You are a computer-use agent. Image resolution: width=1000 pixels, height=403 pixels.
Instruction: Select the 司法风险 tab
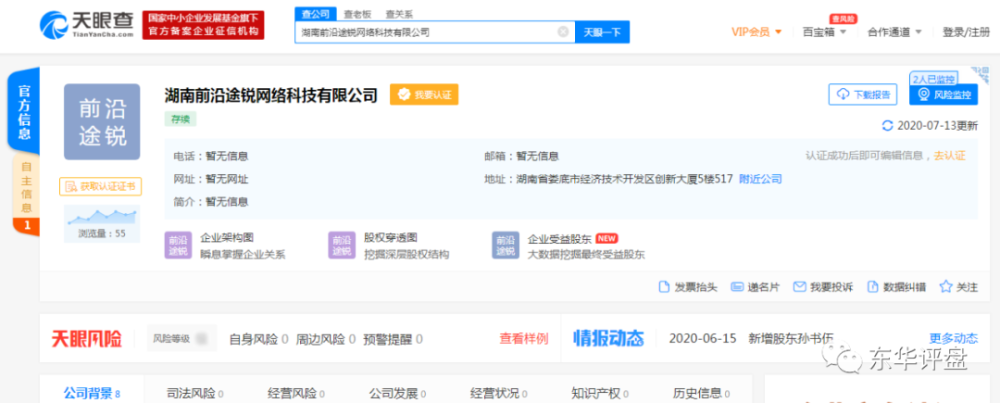pos(195,393)
